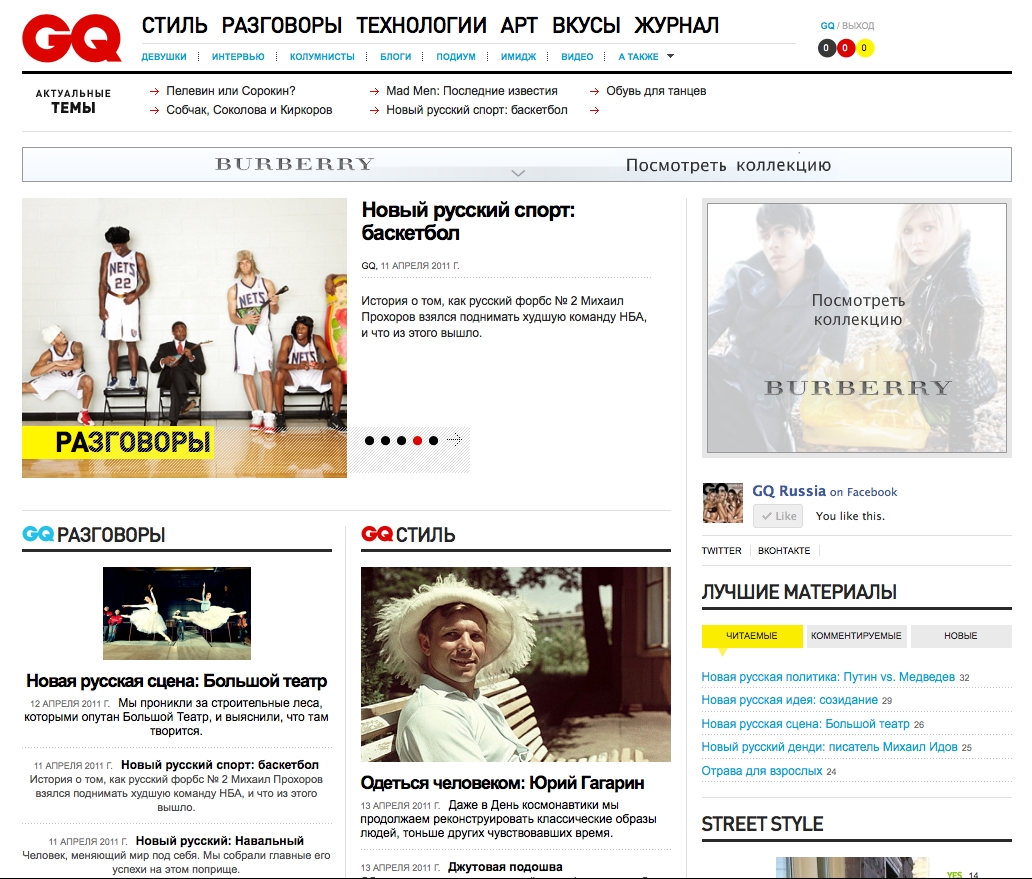
Task: Open the ВКОНТАКТЕ social tab
Action: (784, 551)
